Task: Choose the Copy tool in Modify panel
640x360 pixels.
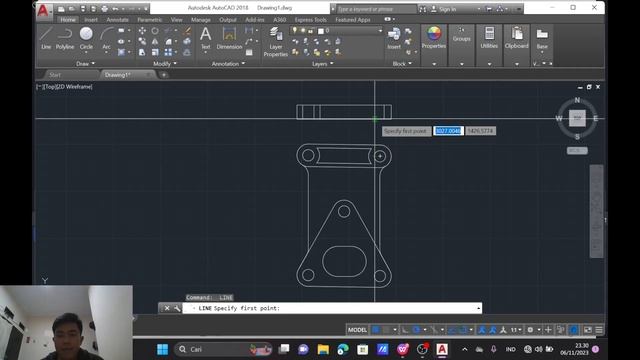Action: 142,41
